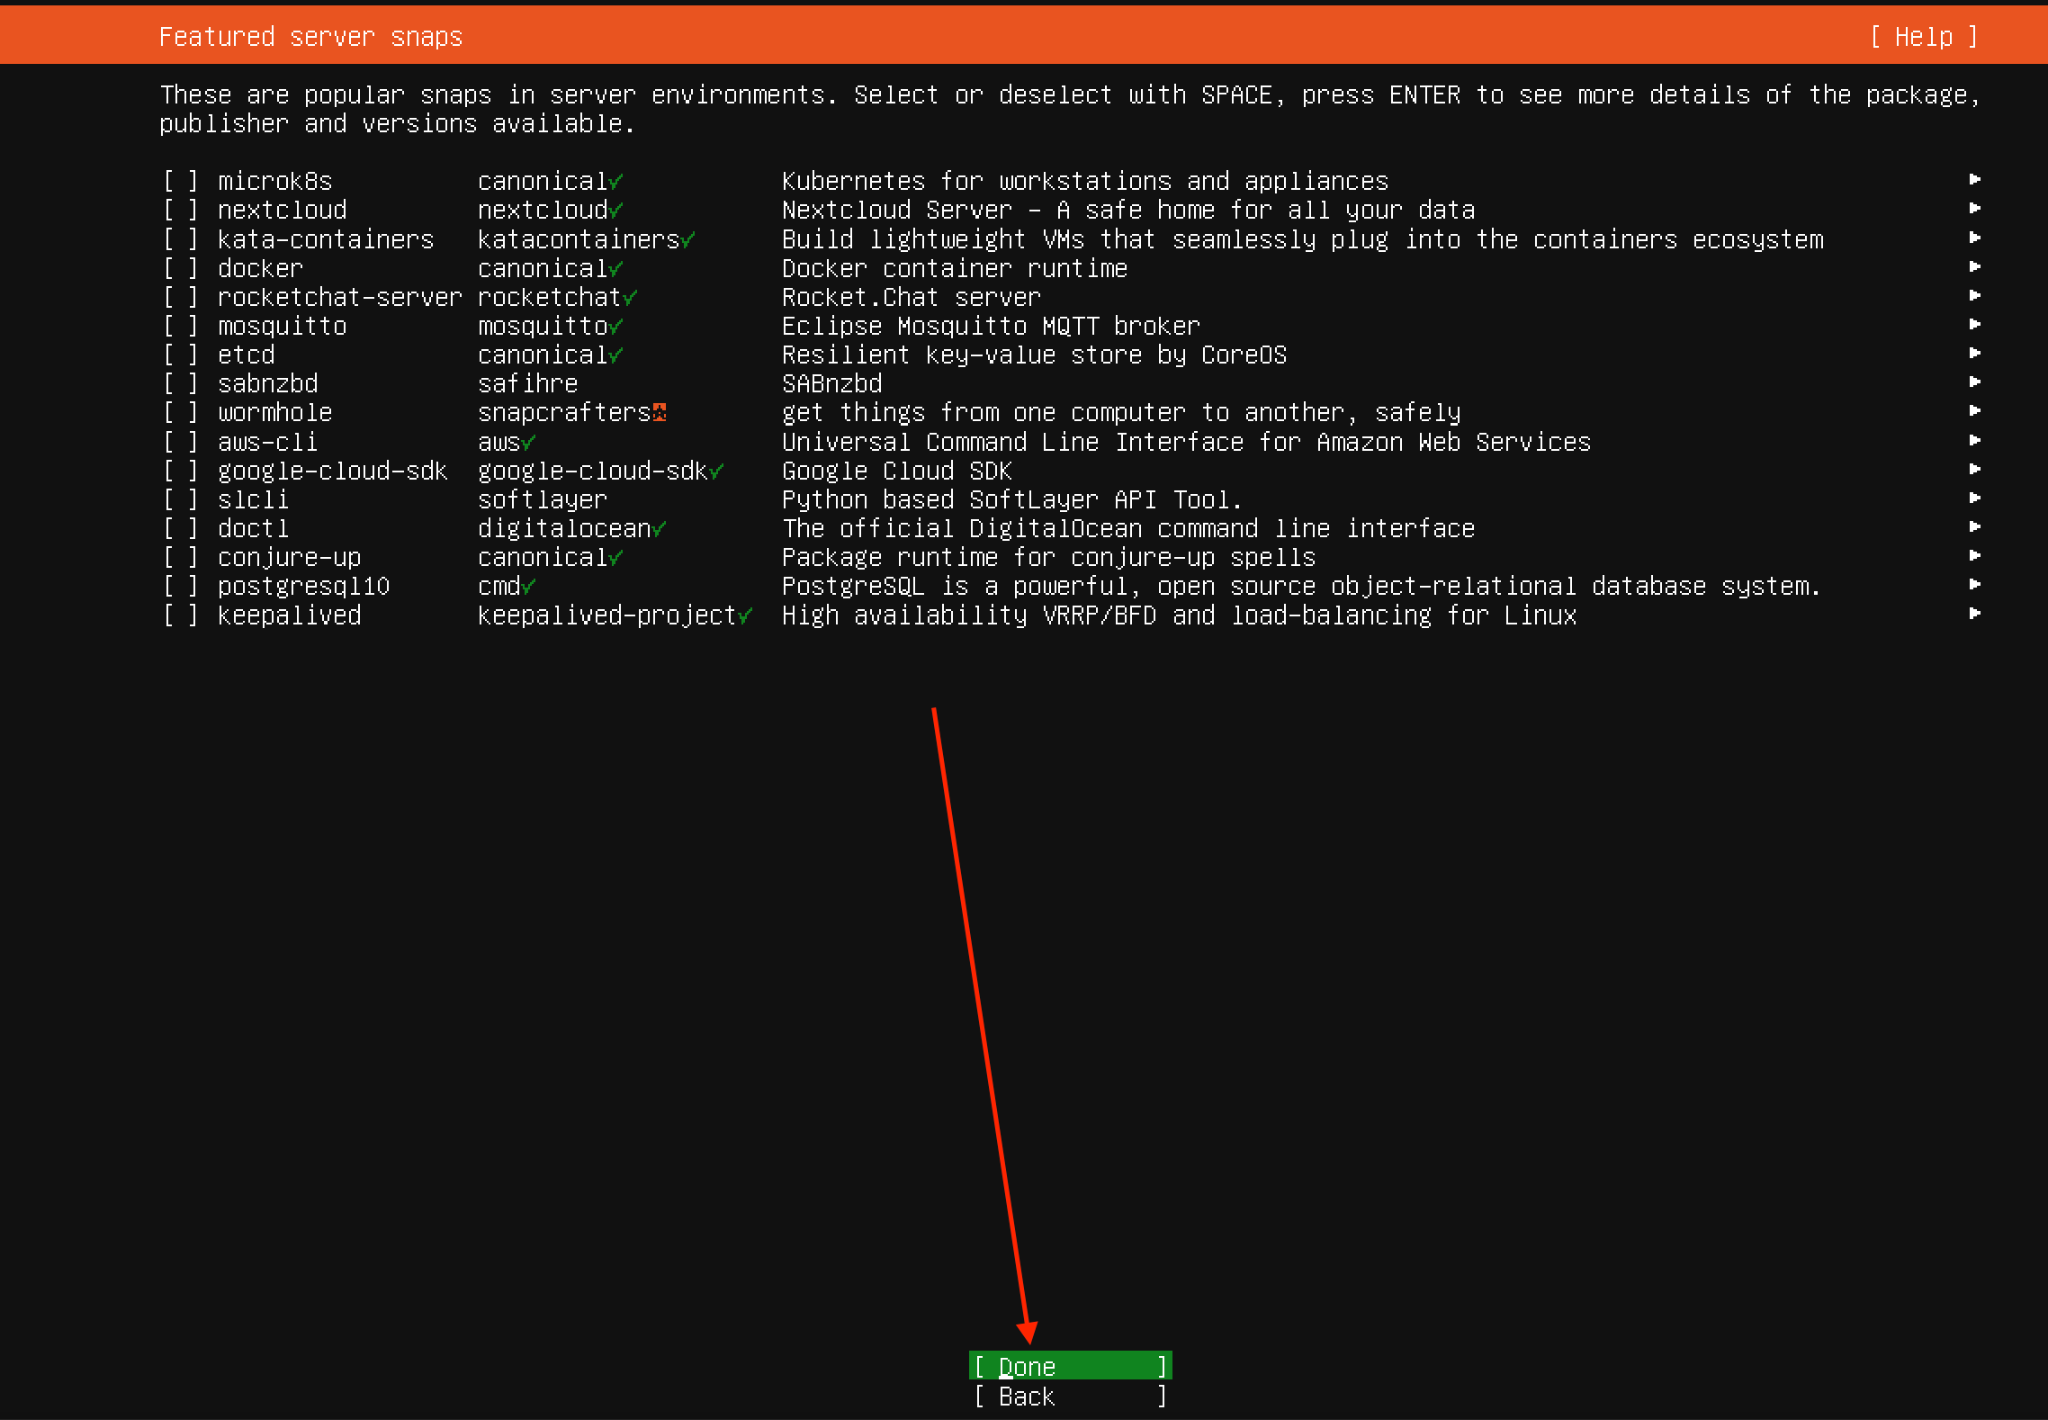Screen dimensions: 2048x1420
Task: Expand details for kata-containers
Action: click(1975, 239)
